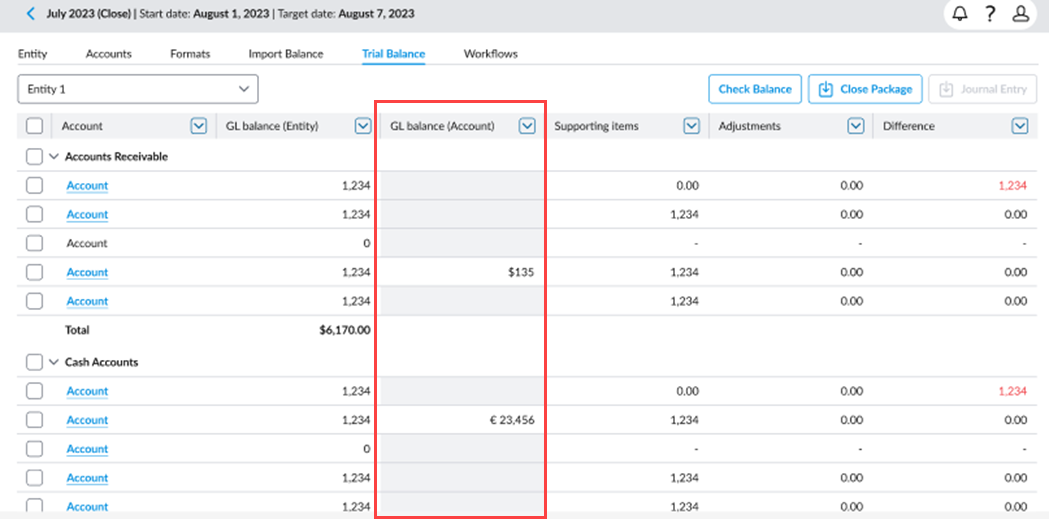The height and width of the screenshot is (519, 1049).
Task: Open the user profile icon
Action: click(1021, 14)
